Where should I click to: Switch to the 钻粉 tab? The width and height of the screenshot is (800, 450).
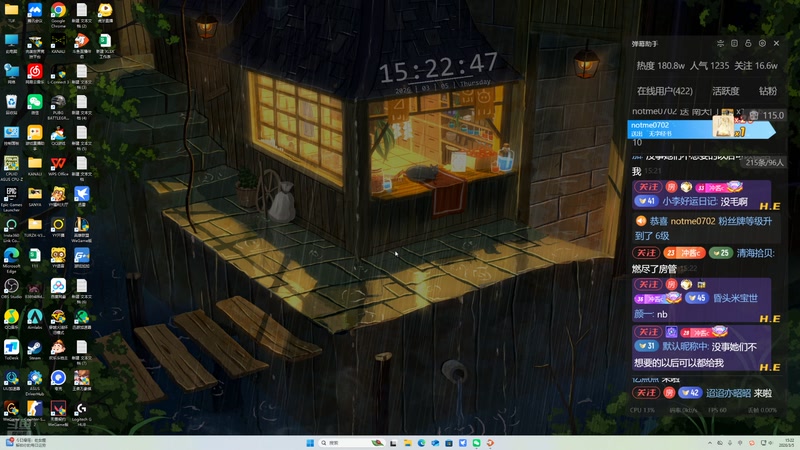[768, 91]
